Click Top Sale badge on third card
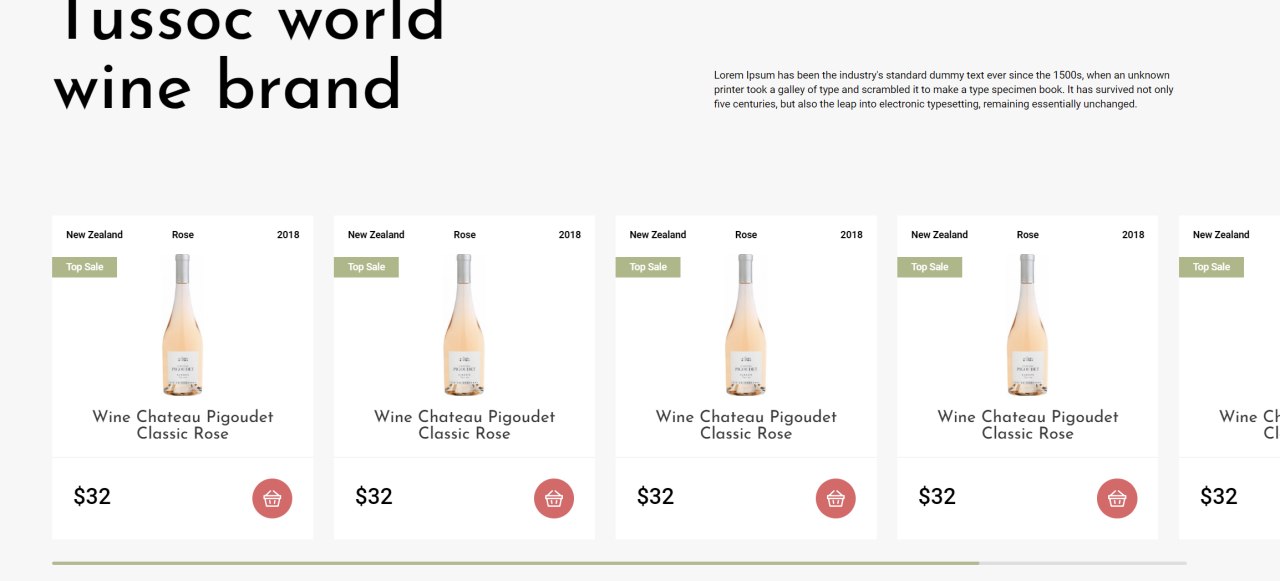1280x581 pixels. [x=648, y=267]
